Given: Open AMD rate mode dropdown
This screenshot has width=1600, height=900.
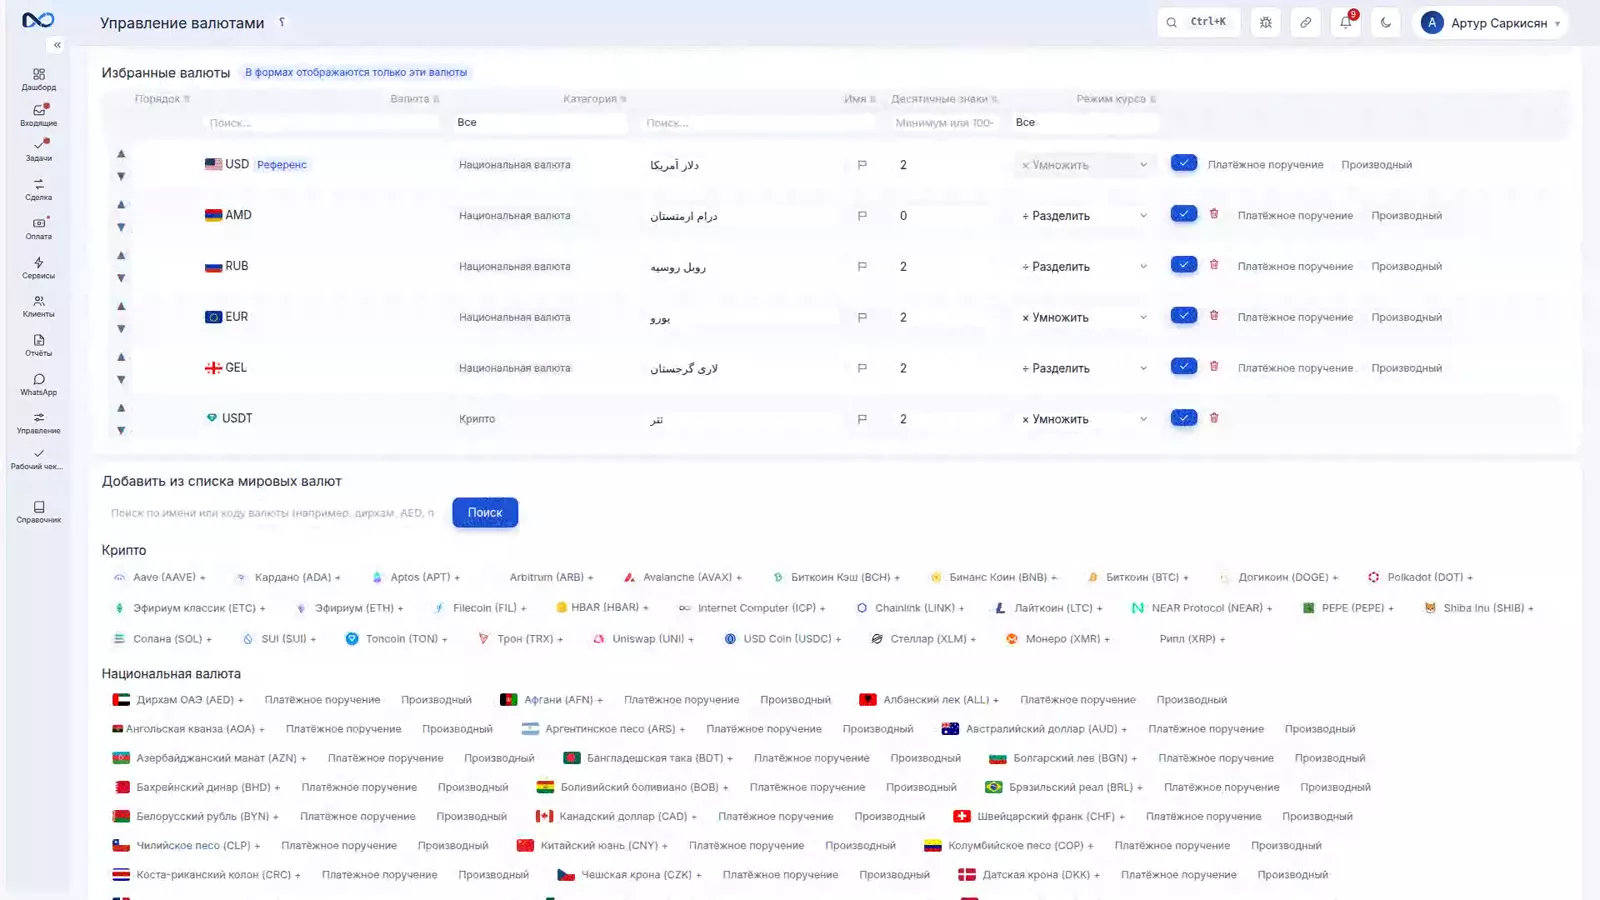Looking at the screenshot, I should (x=1085, y=216).
